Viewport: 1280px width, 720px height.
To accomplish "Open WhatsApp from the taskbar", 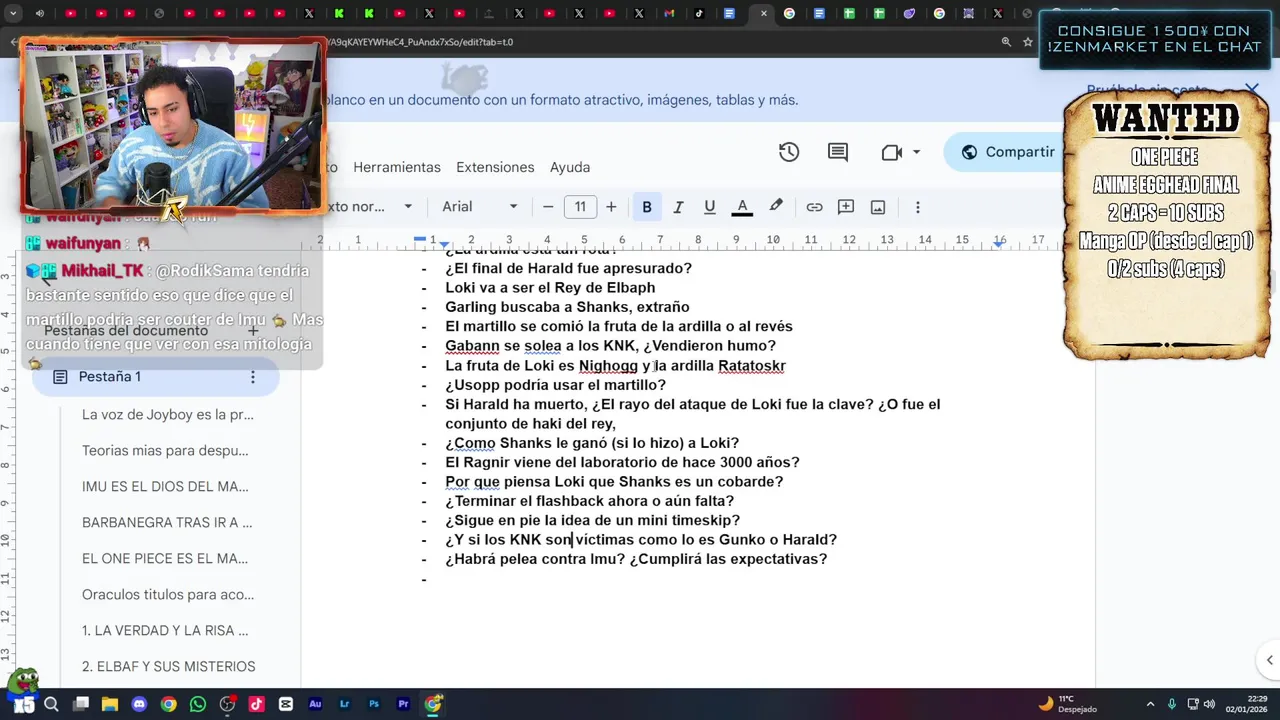I will 198,704.
